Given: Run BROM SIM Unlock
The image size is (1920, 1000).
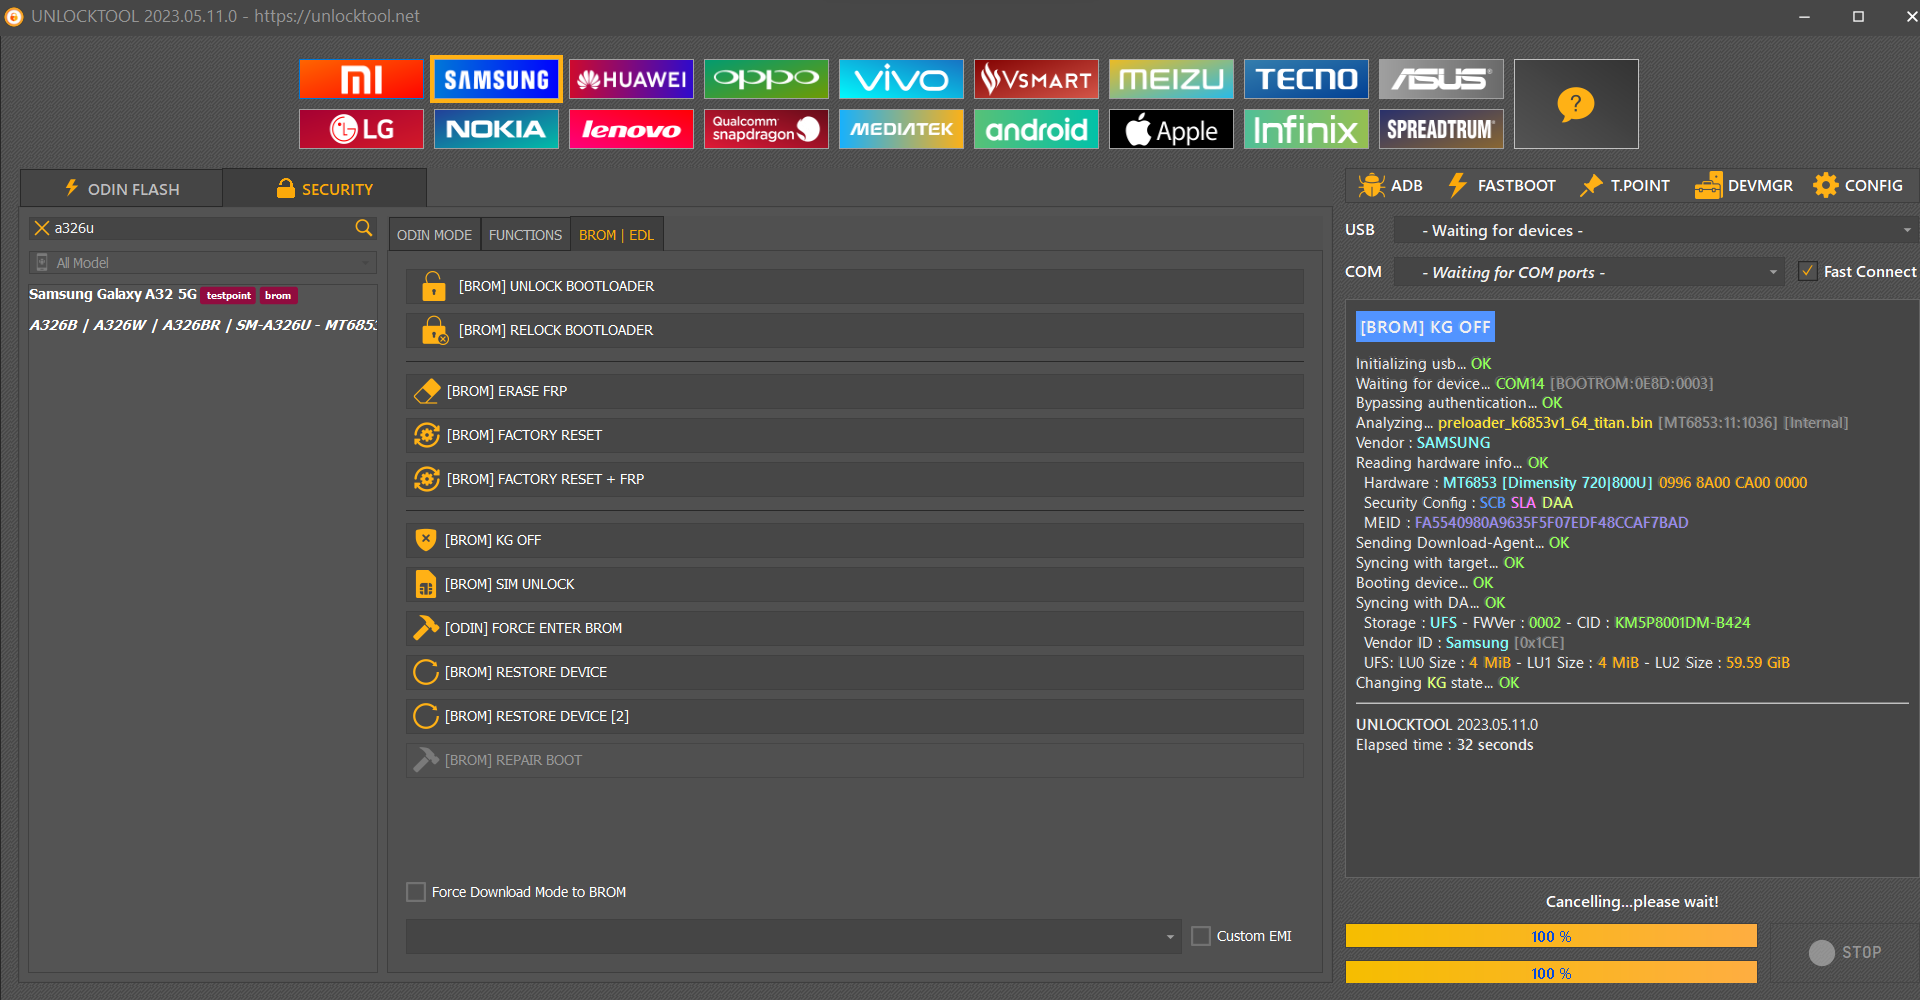Looking at the screenshot, I should pyautogui.click(x=855, y=584).
